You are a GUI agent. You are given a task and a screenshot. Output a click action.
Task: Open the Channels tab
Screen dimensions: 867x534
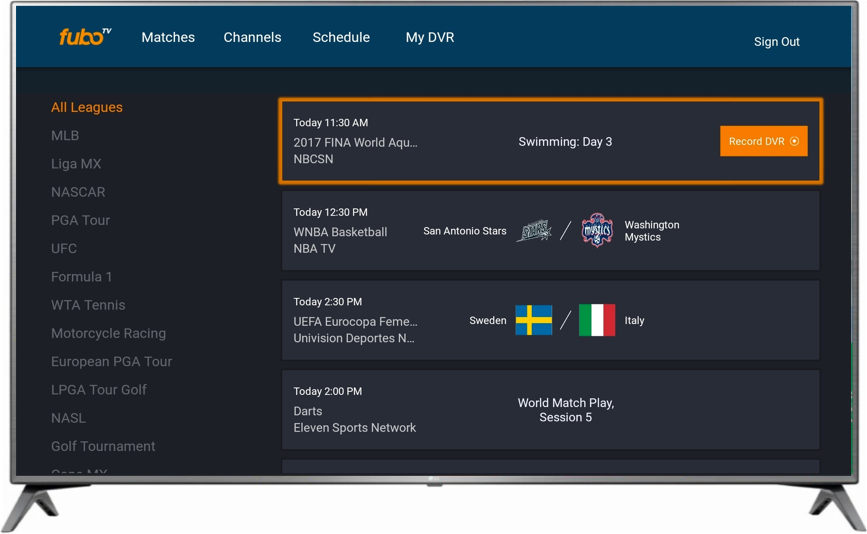click(252, 38)
